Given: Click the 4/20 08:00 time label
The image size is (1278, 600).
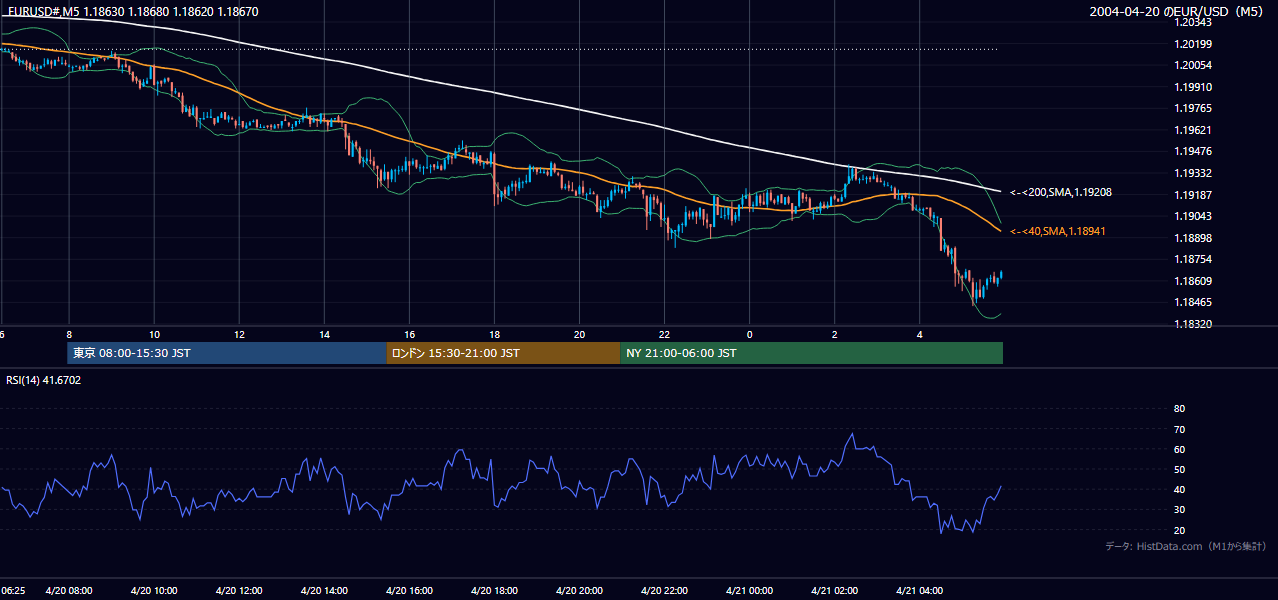Looking at the screenshot, I should point(68,591).
